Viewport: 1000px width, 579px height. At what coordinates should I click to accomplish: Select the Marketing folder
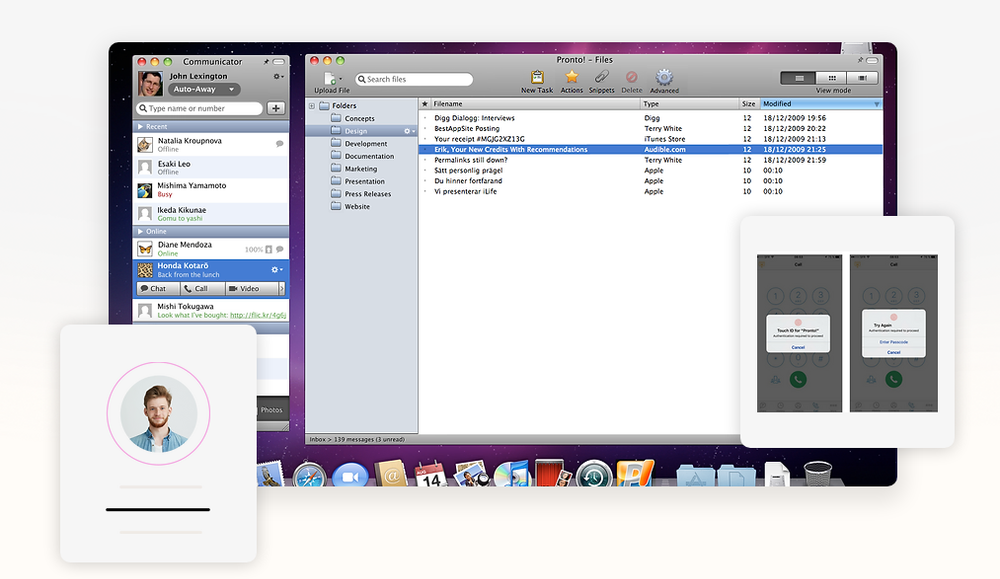[x=361, y=169]
